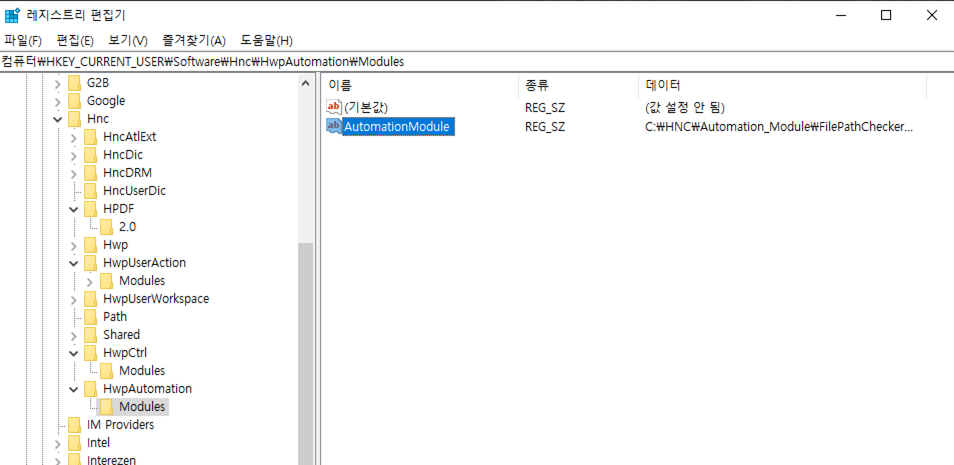The width and height of the screenshot is (954, 465).
Task: Open the 편집(E) menu
Action: 75,41
